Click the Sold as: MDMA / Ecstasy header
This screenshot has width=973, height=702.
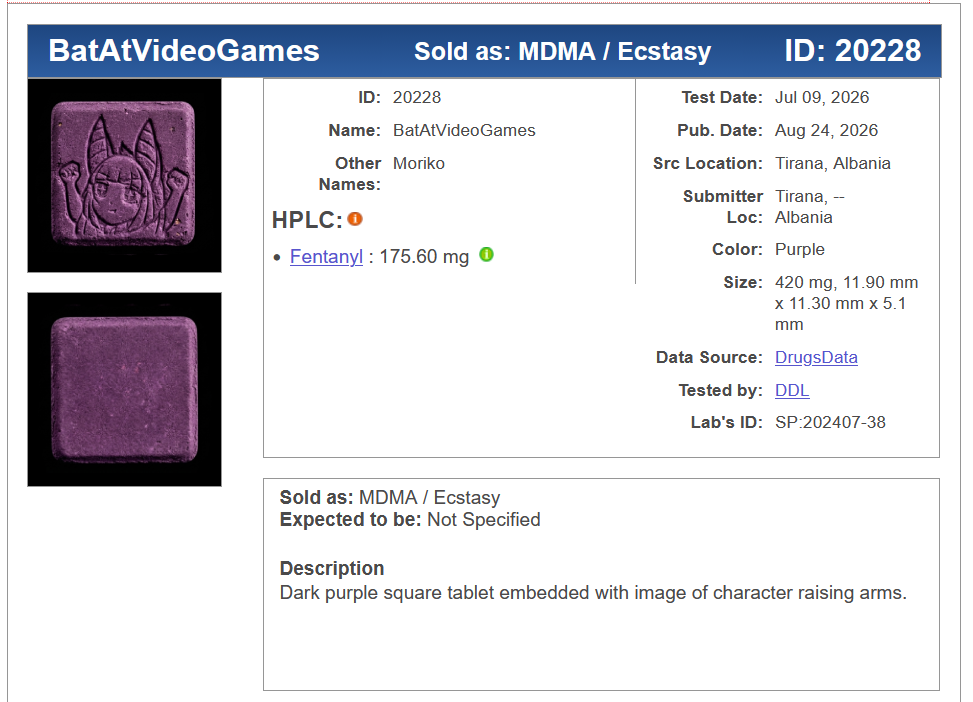(x=562, y=52)
